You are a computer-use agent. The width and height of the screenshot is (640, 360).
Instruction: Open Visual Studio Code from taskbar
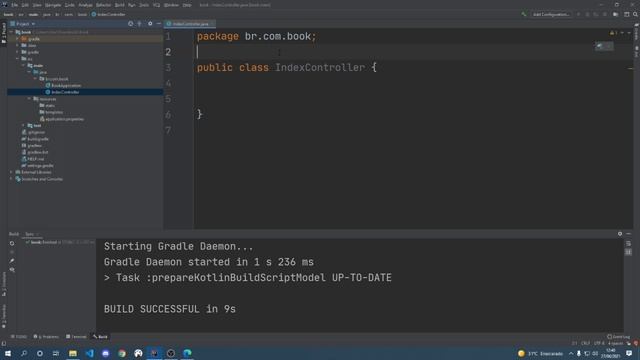coord(89,353)
